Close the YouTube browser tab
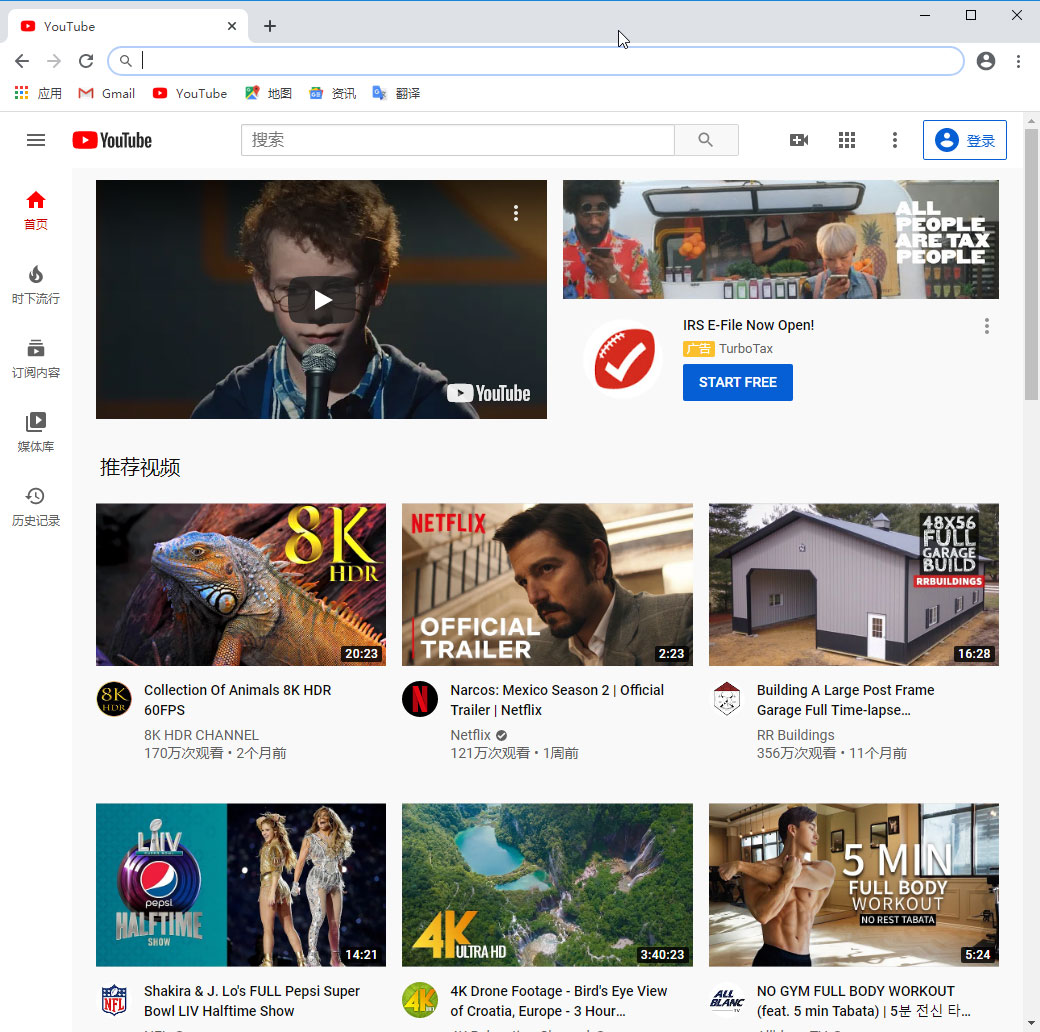The height and width of the screenshot is (1032, 1040). click(231, 27)
